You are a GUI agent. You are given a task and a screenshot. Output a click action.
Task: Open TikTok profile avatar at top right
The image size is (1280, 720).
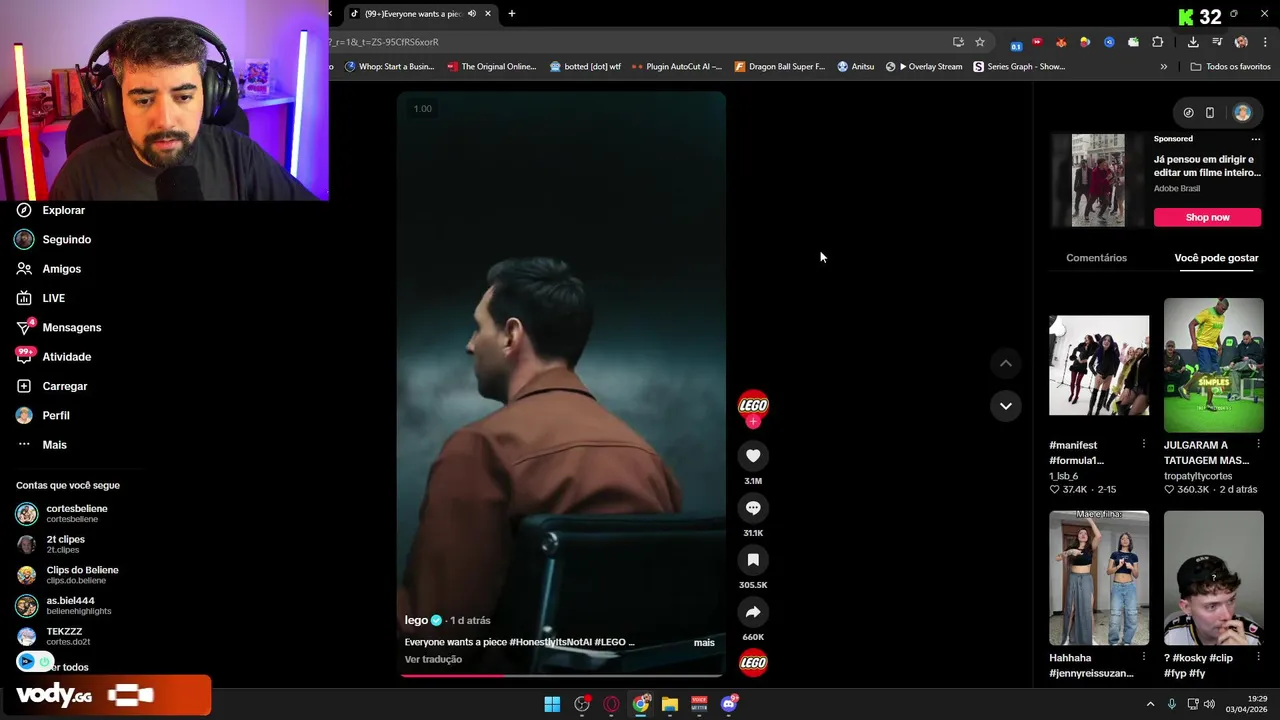click(1242, 113)
